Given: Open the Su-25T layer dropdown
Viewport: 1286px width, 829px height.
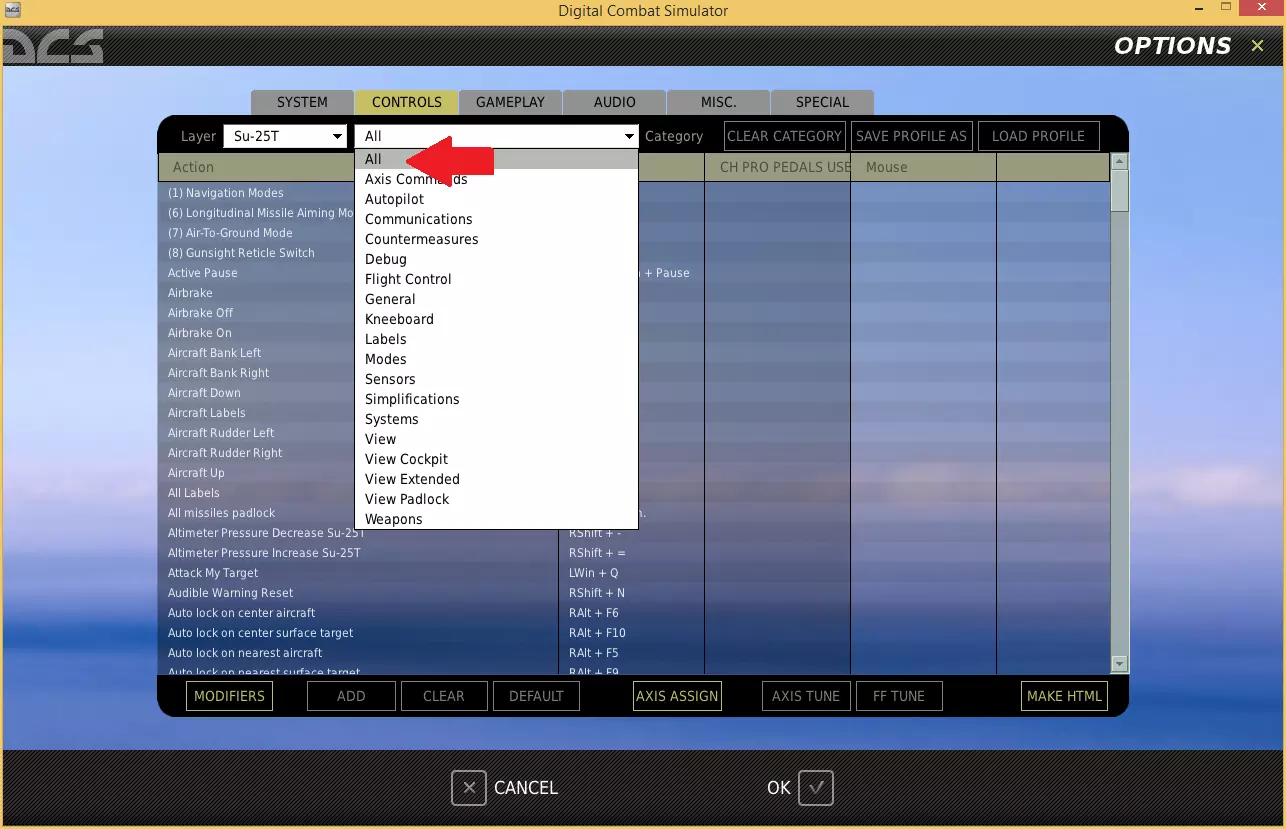Looking at the screenshot, I should pyautogui.click(x=285, y=136).
